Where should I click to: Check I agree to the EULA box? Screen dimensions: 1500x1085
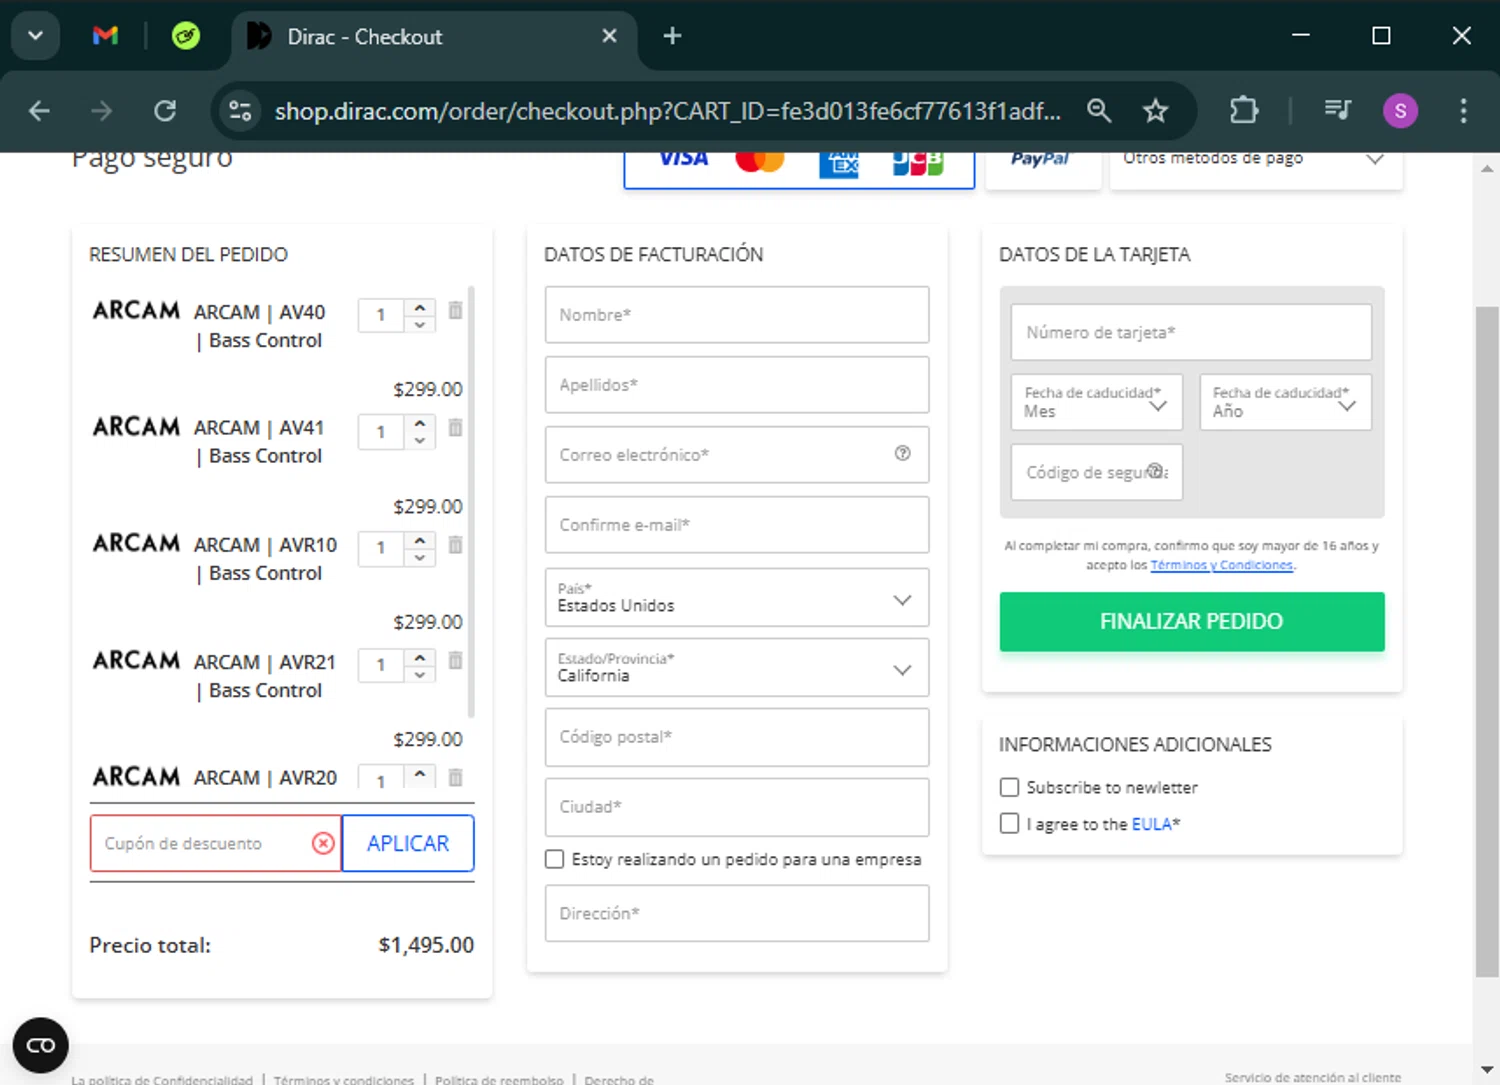pos(1009,823)
